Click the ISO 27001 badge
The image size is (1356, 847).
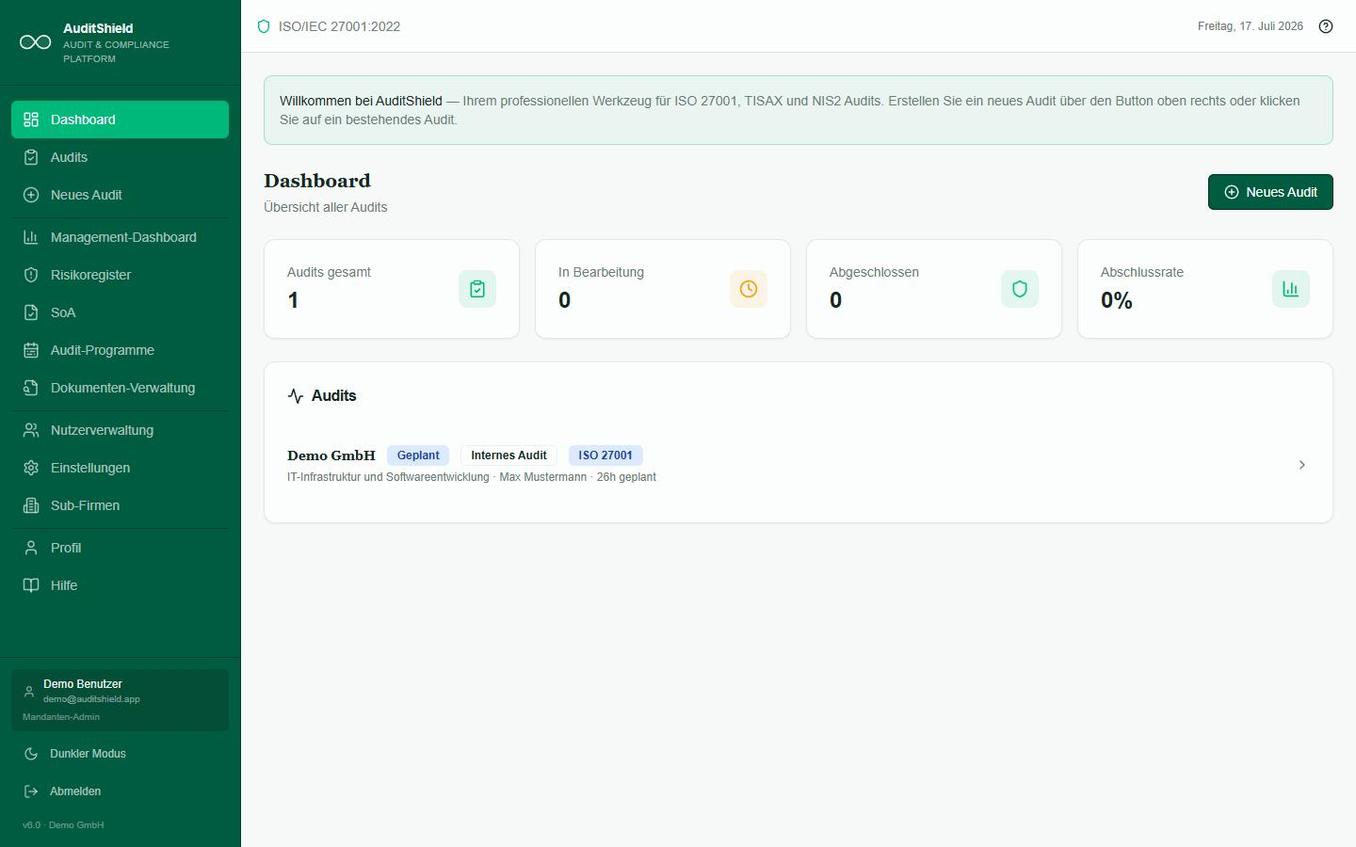[x=606, y=455]
